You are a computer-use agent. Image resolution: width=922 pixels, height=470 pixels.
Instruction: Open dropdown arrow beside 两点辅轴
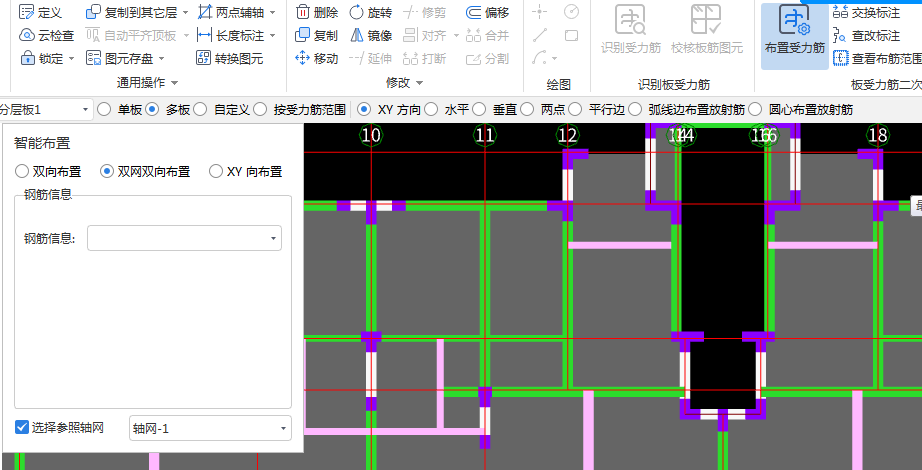click(272, 12)
